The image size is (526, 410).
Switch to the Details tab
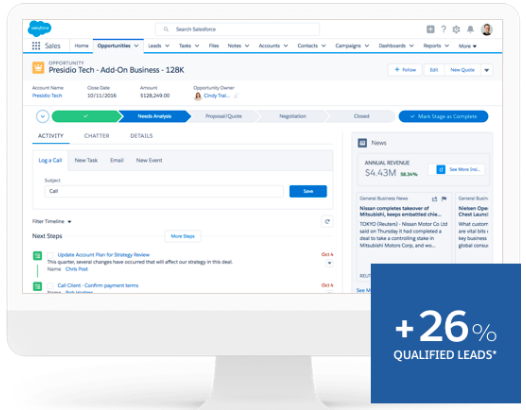141,136
